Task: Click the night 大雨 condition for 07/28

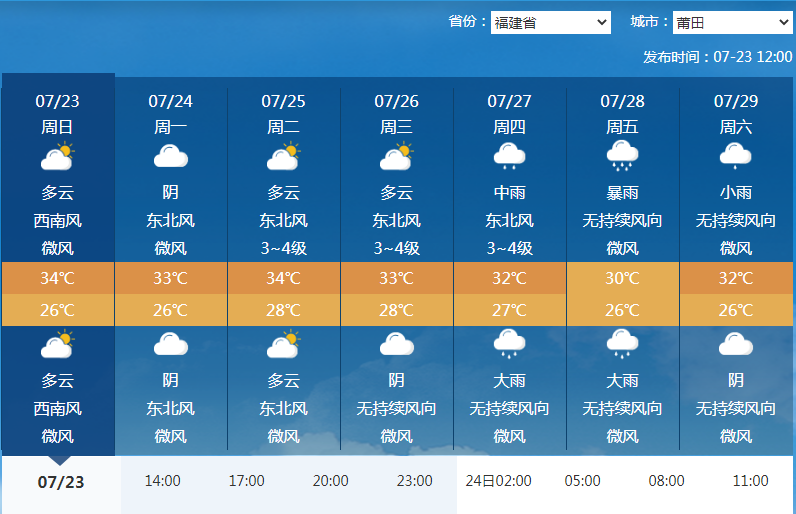Action: pos(622,381)
